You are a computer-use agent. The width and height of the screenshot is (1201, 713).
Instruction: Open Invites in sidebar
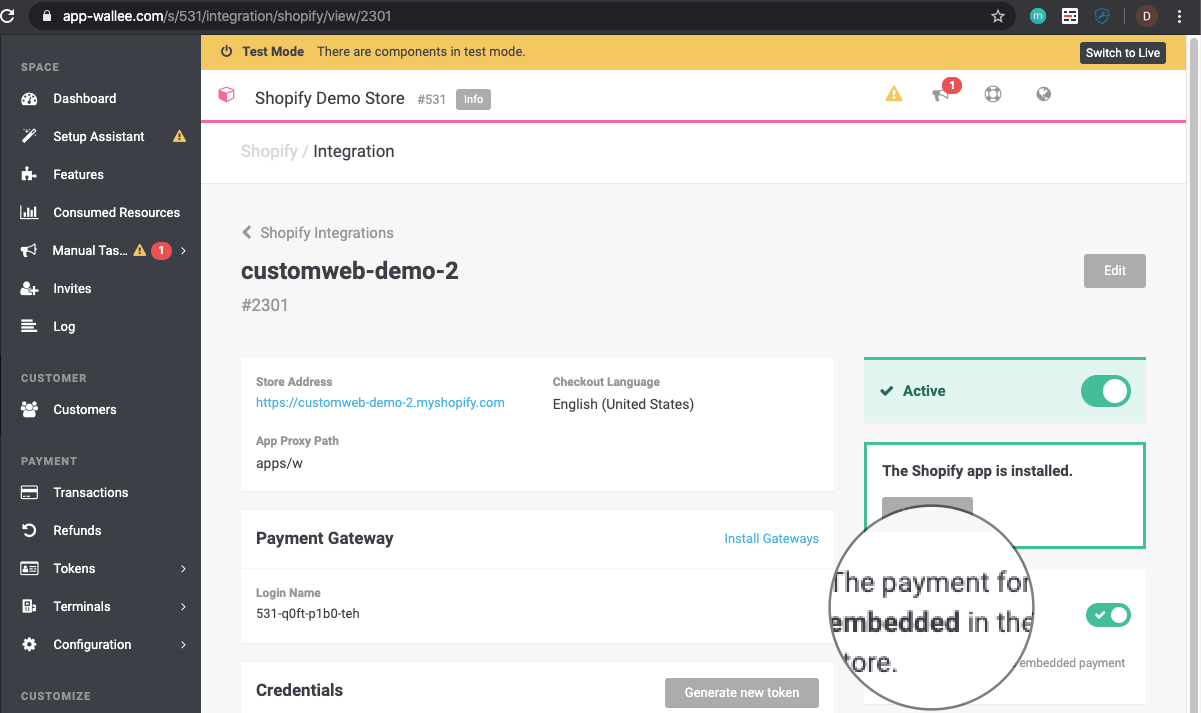point(72,289)
